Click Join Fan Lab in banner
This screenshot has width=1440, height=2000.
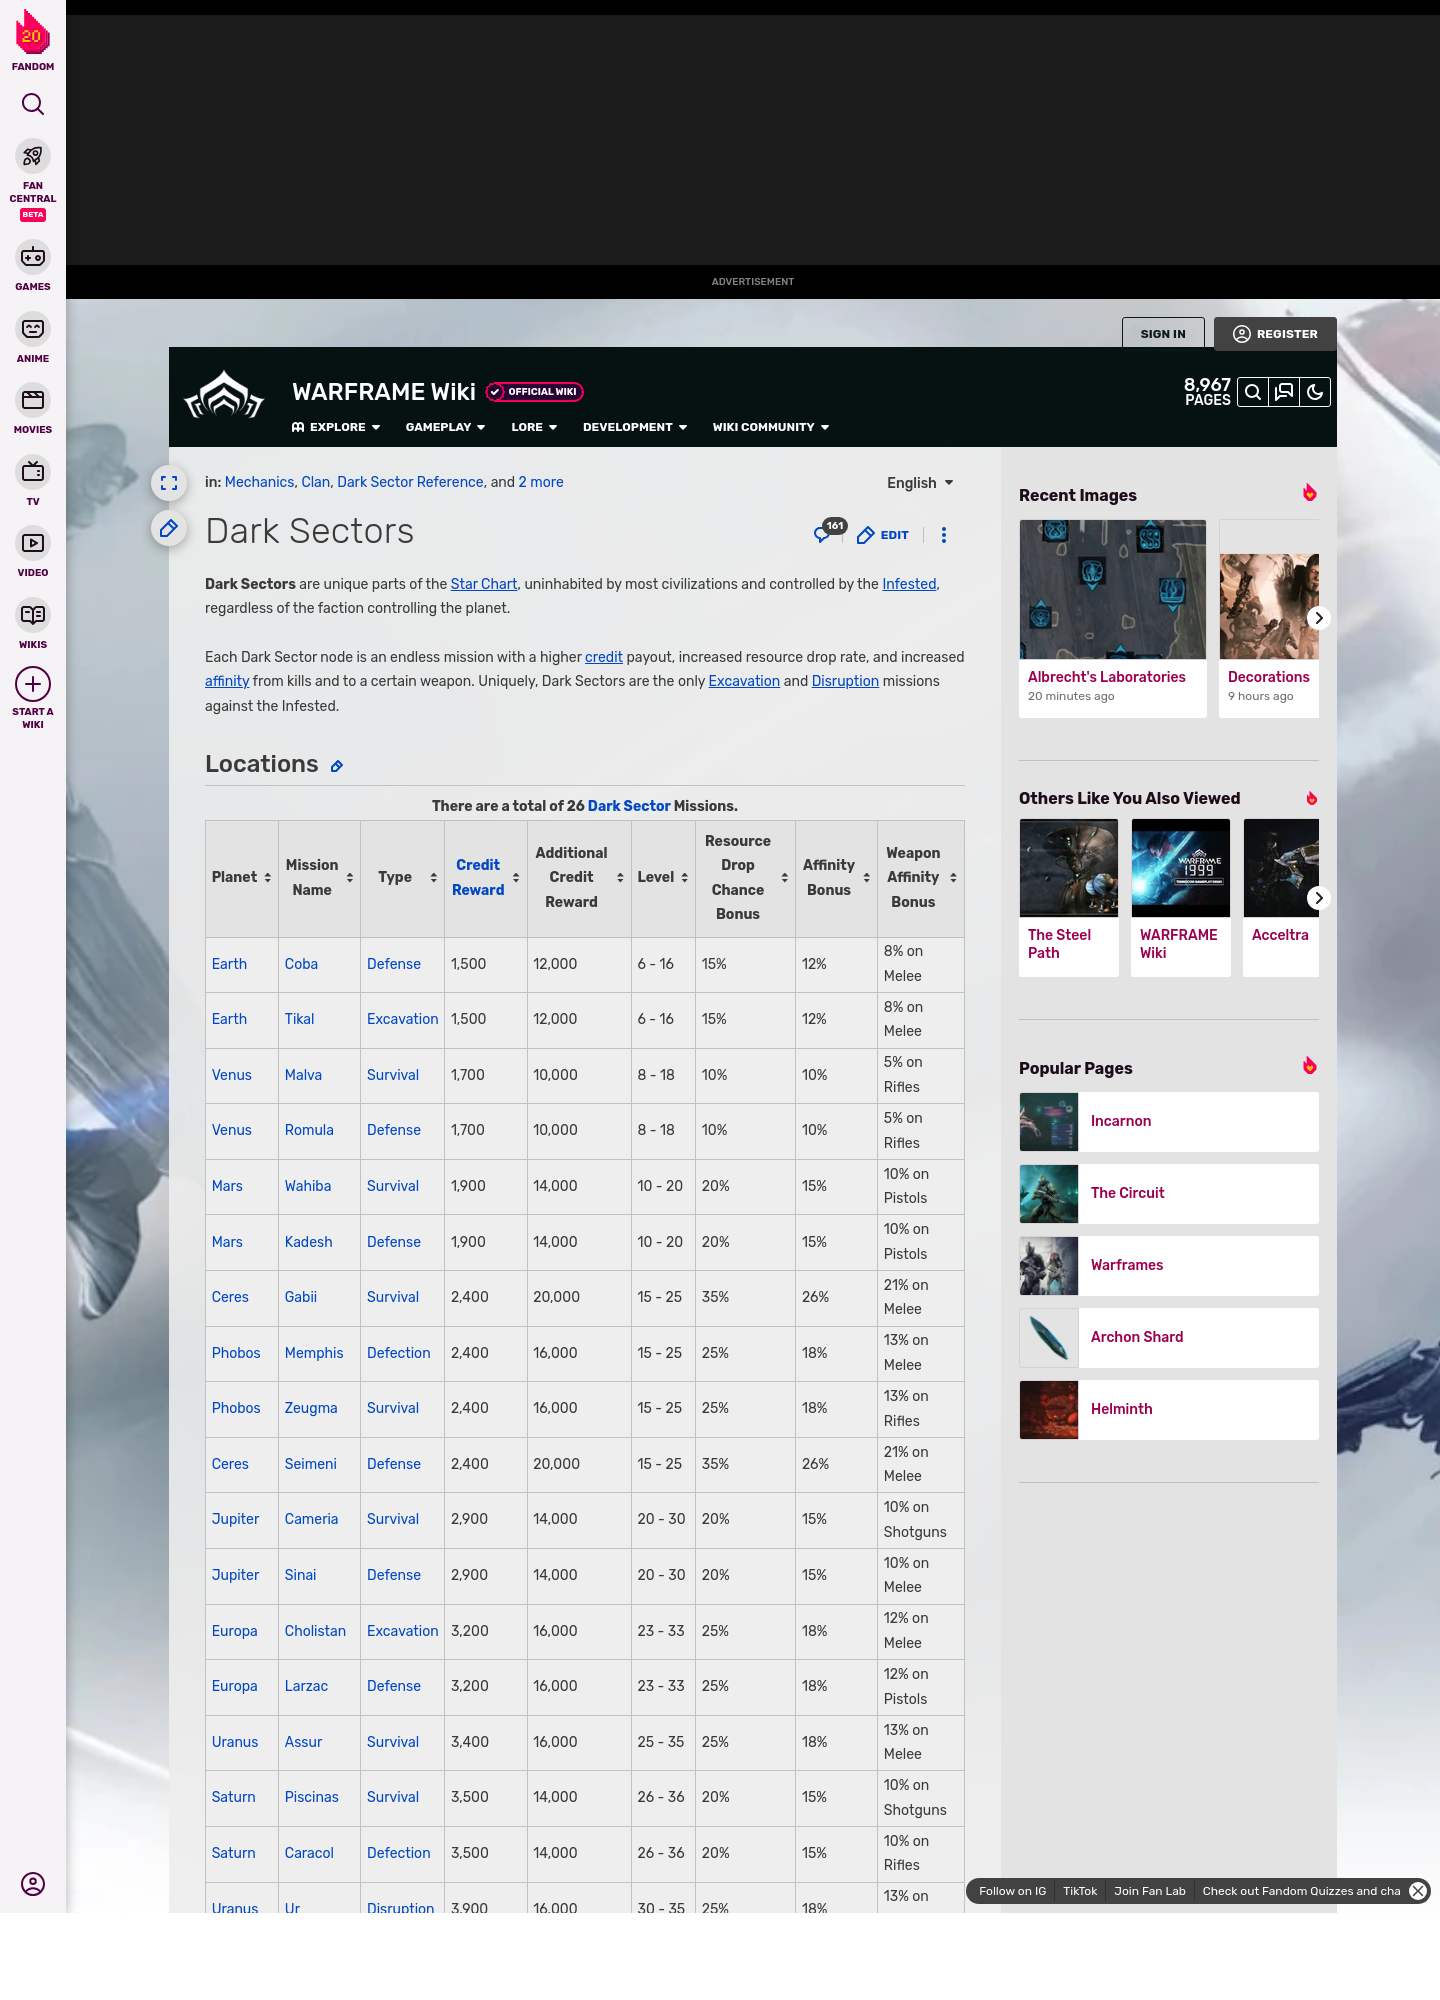[1150, 1891]
